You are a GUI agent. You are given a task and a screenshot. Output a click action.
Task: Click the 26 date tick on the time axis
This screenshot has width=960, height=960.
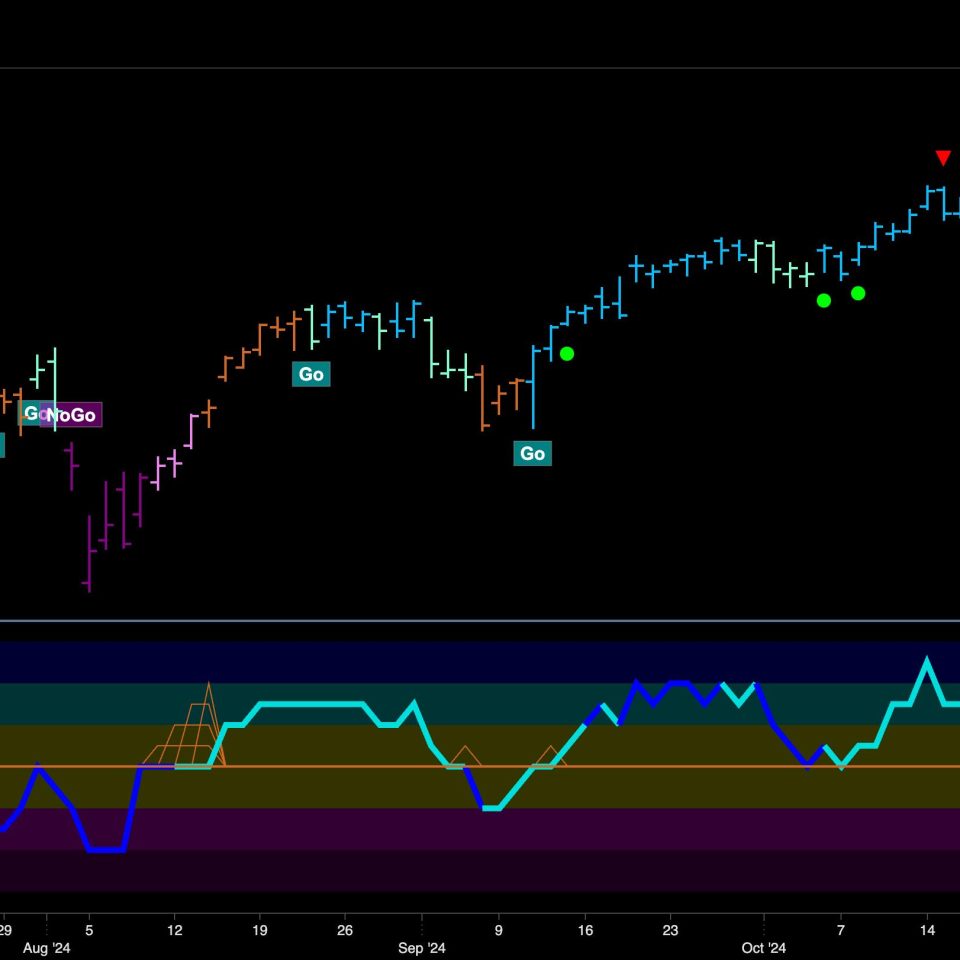point(345,929)
